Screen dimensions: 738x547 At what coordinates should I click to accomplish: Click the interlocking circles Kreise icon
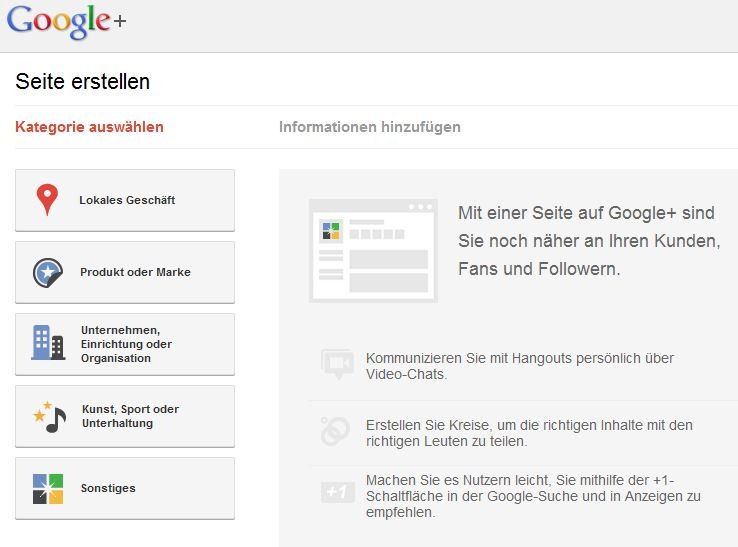(x=335, y=430)
